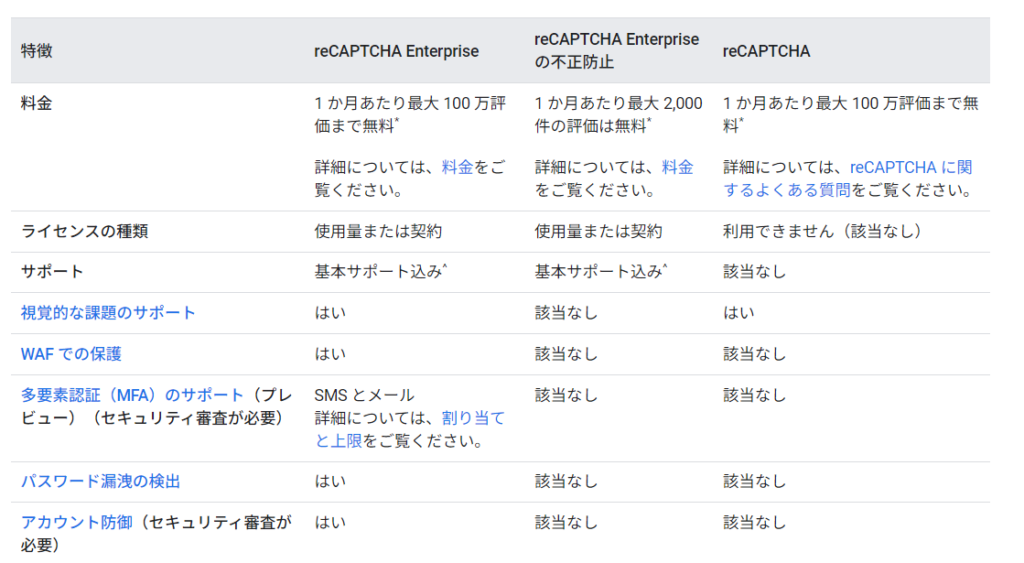Viewport: 1024px width, 563px height.
Task: Open the 料金 link in the 不正防止 column
Action: (x=677, y=167)
